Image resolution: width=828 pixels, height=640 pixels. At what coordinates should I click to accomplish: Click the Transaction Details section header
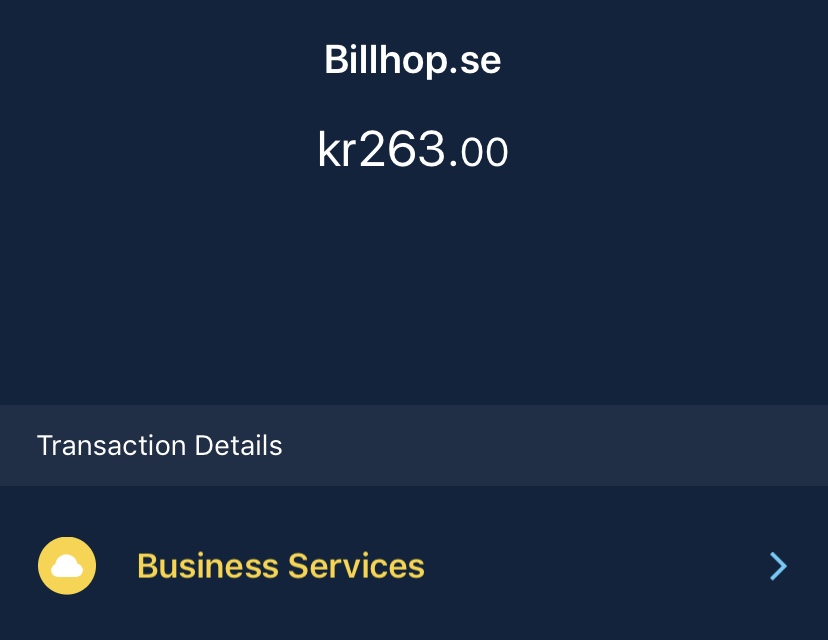coord(160,445)
